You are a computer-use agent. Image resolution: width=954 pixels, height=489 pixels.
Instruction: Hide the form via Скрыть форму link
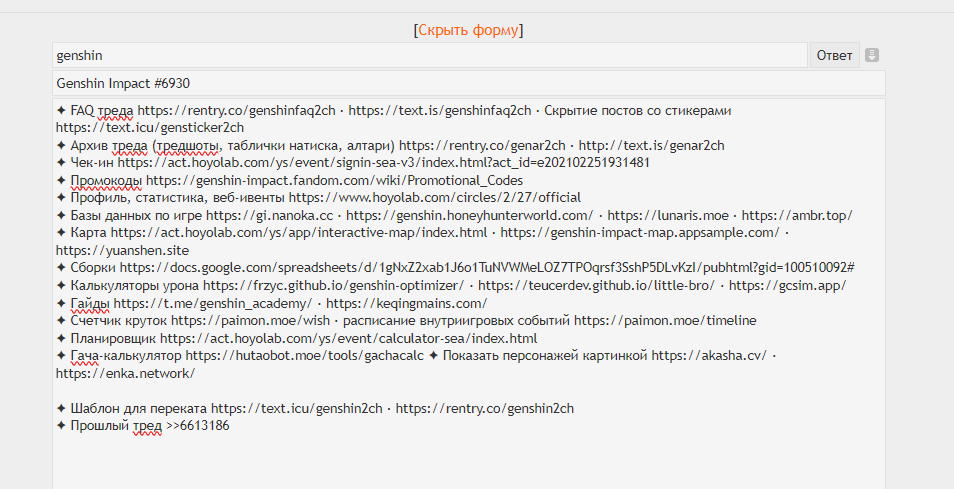pos(468,30)
